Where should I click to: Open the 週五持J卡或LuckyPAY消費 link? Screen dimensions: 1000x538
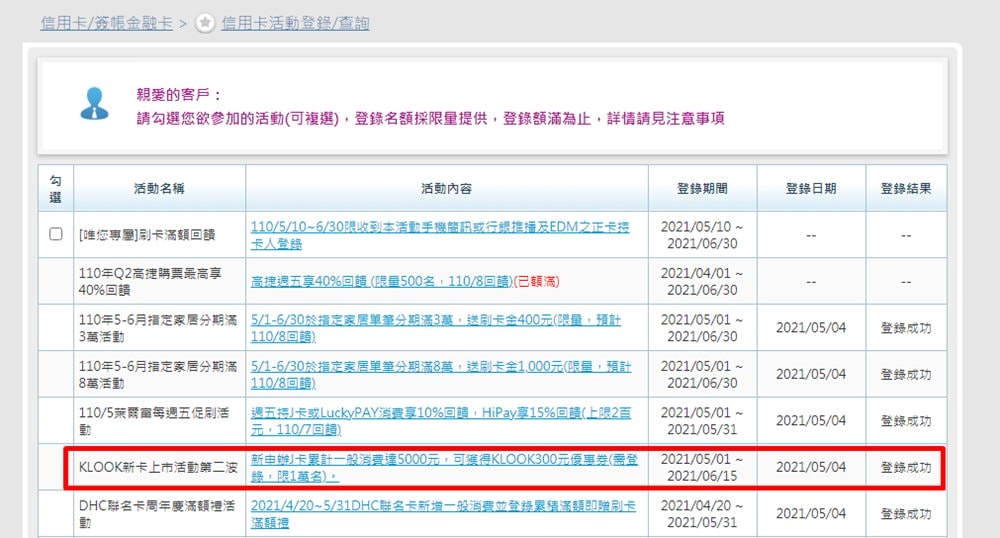pos(440,420)
